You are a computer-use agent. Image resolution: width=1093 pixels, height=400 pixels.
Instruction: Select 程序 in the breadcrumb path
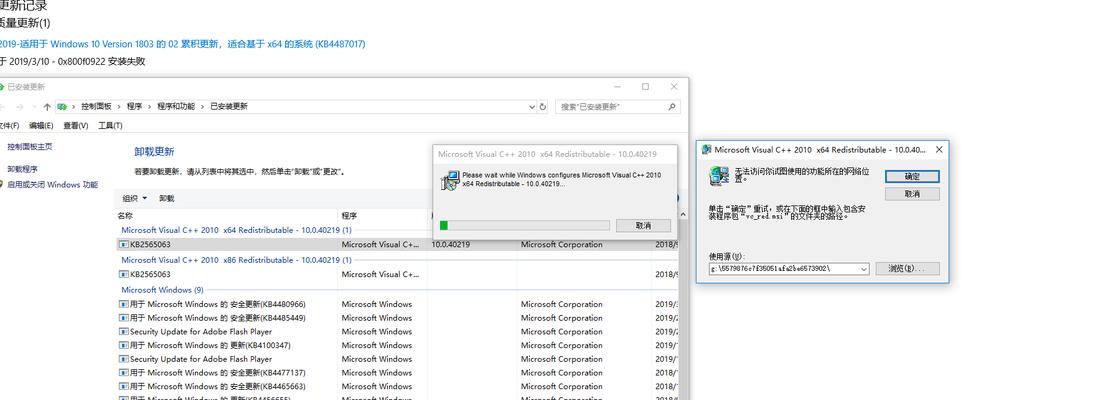[x=135, y=107]
